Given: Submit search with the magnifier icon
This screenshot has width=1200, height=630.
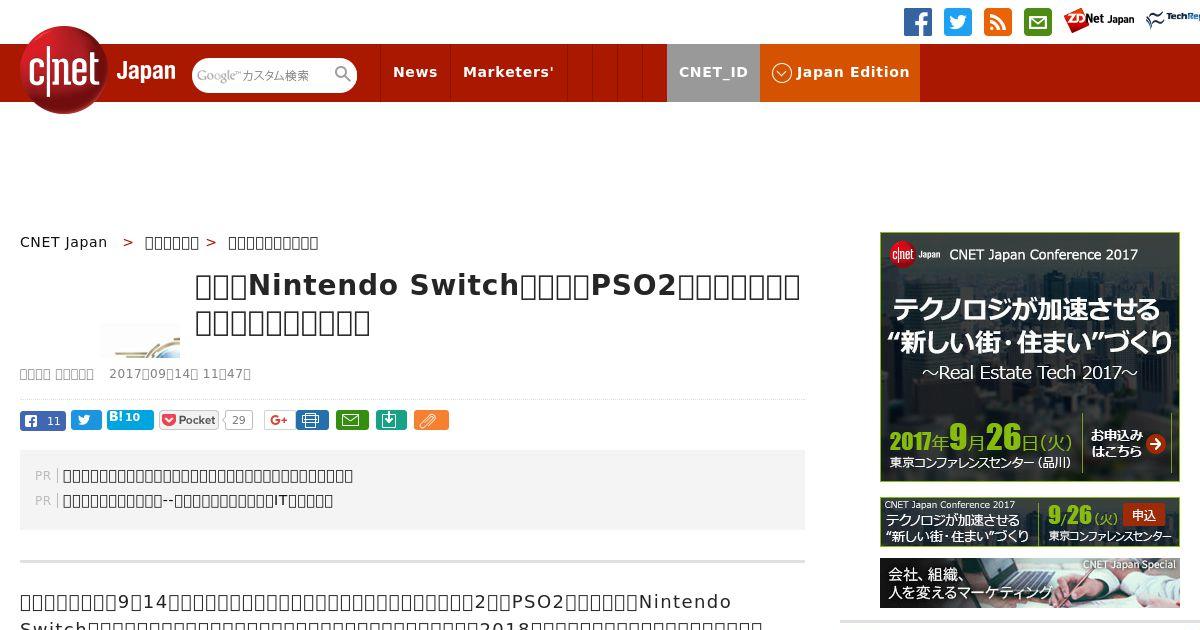Looking at the screenshot, I should (x=343, y=75).
